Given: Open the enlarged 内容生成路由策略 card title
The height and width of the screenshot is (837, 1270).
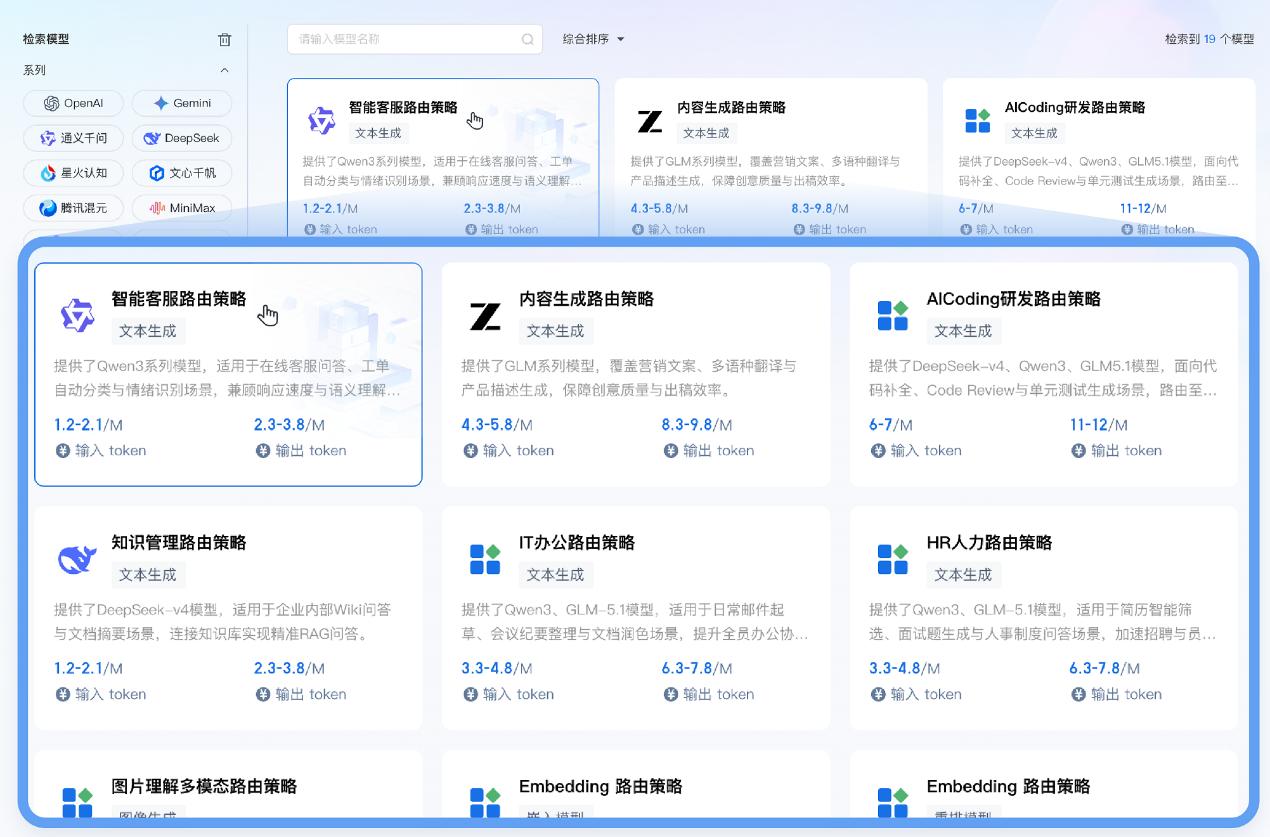Looking at the screenshot, I should (x=587, y=299).
